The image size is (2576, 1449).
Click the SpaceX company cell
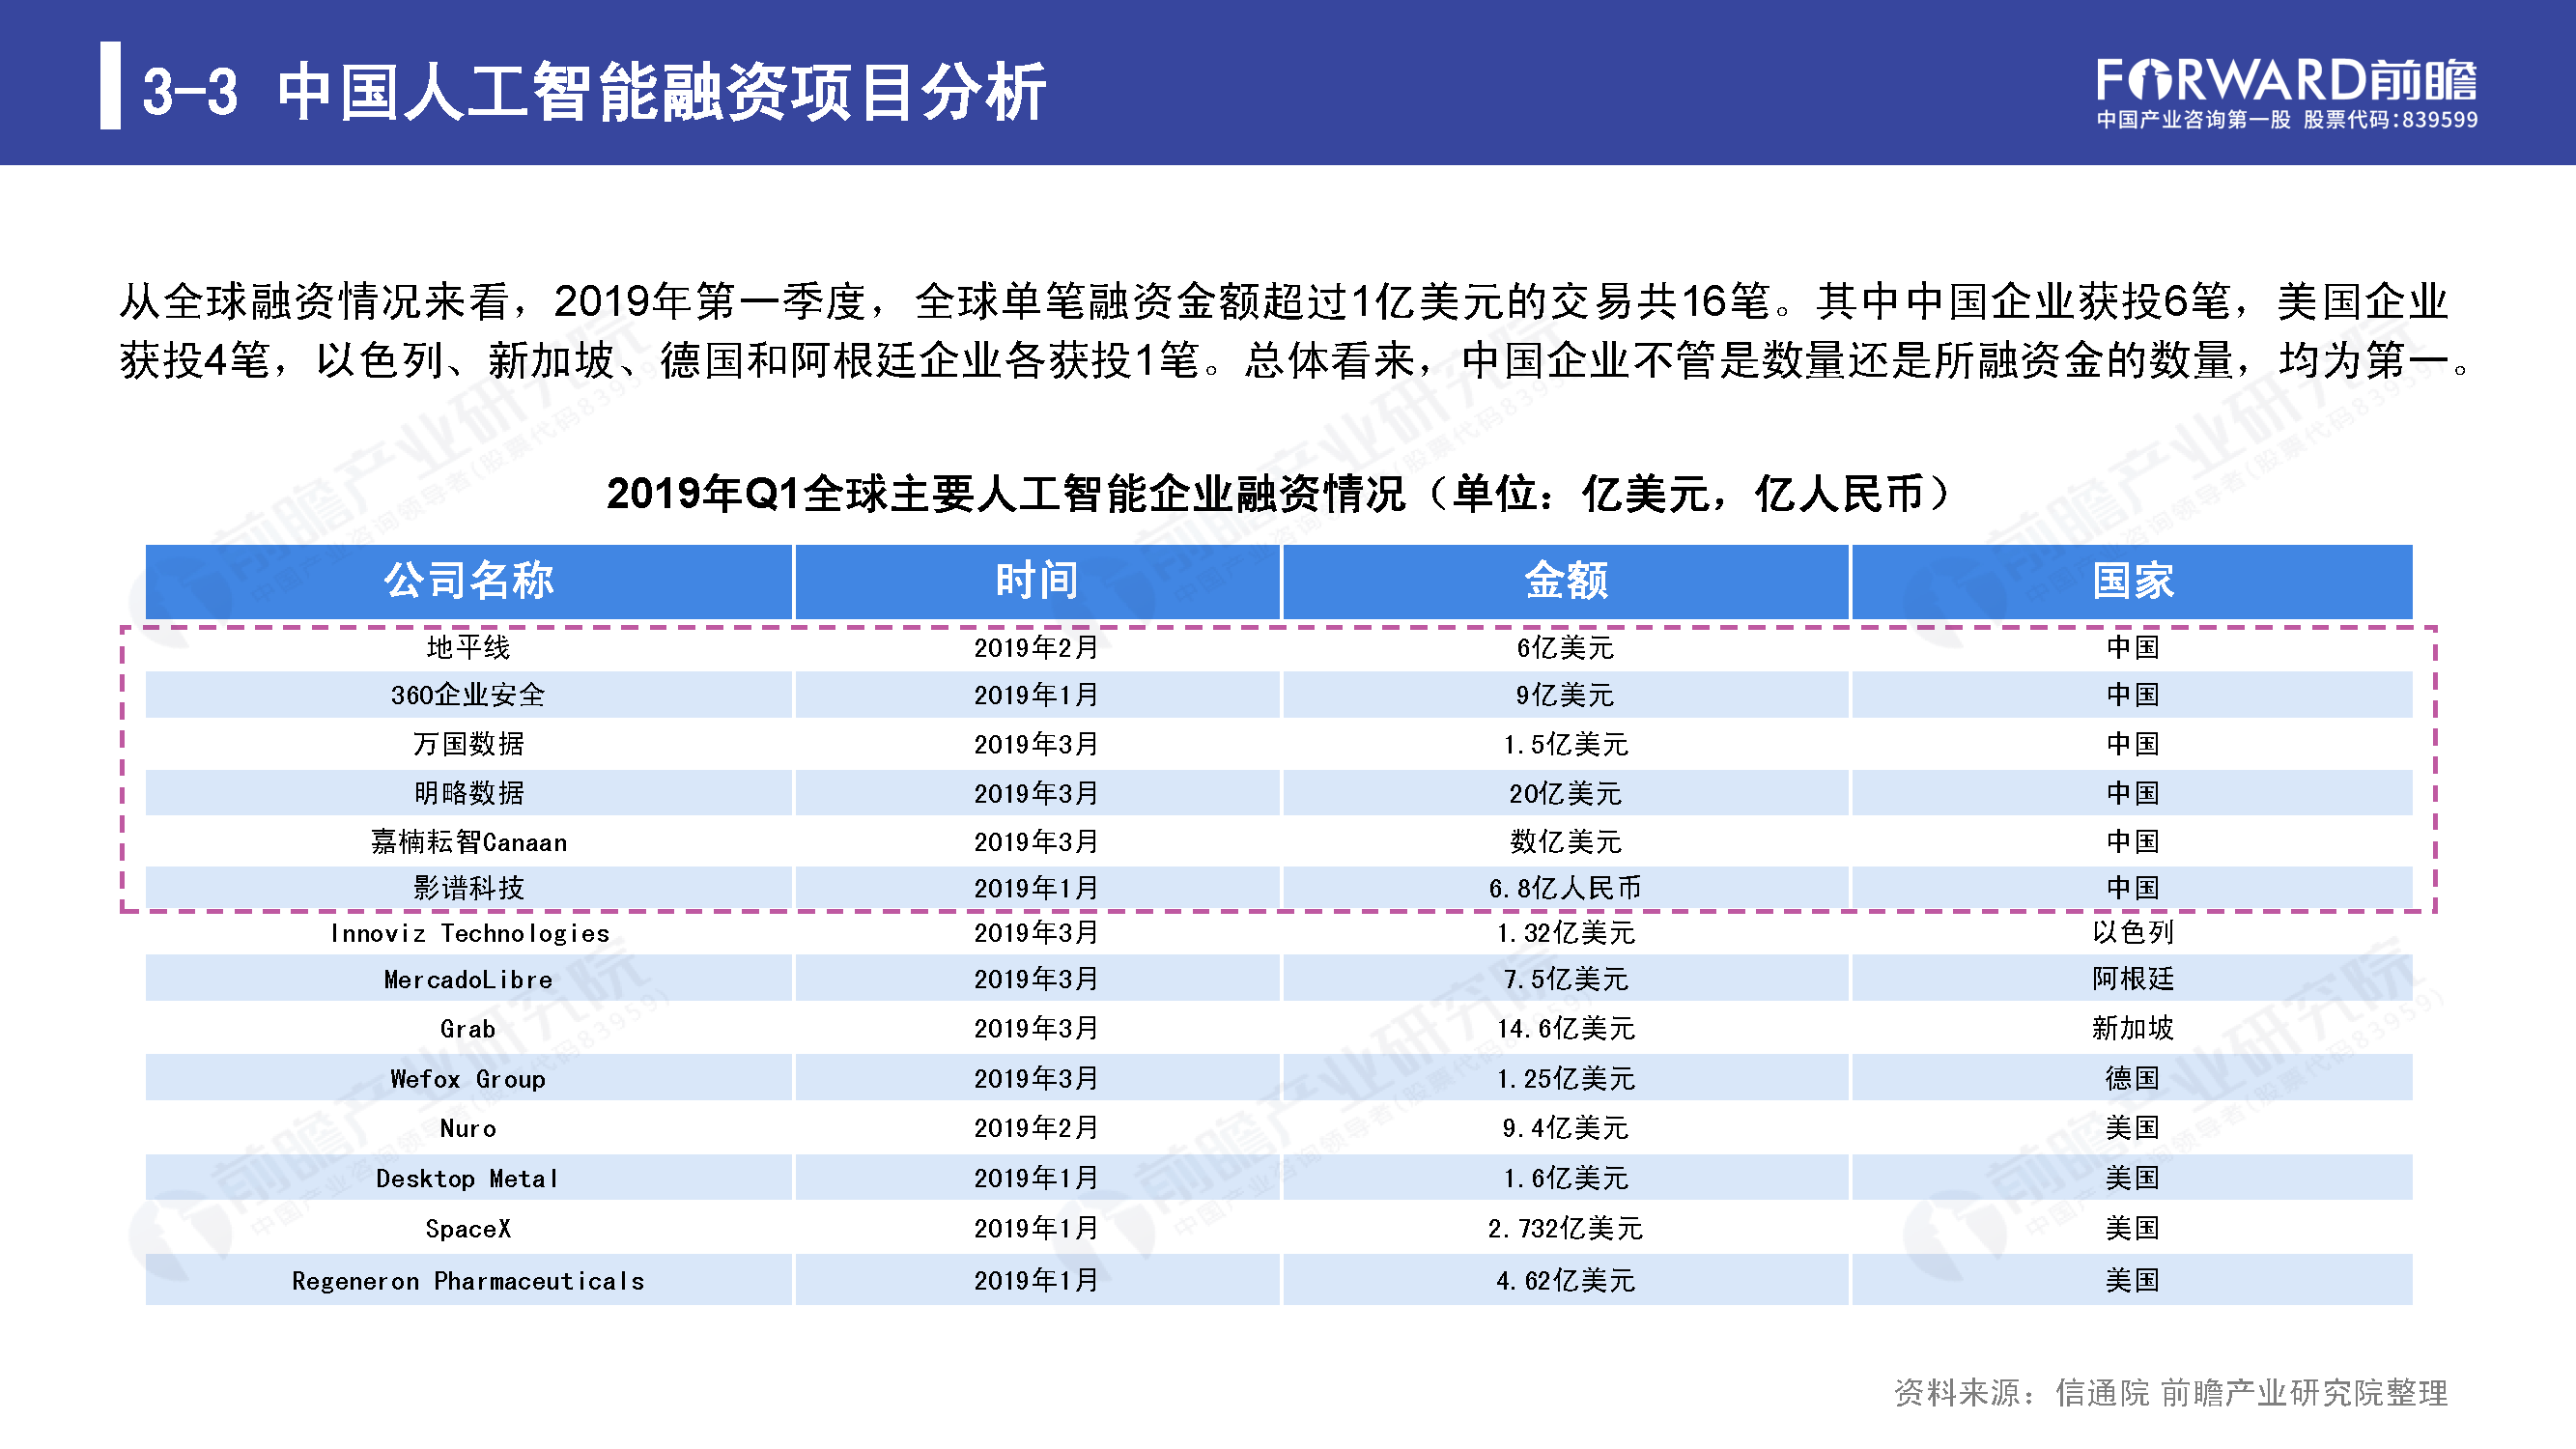[468, 1229]
